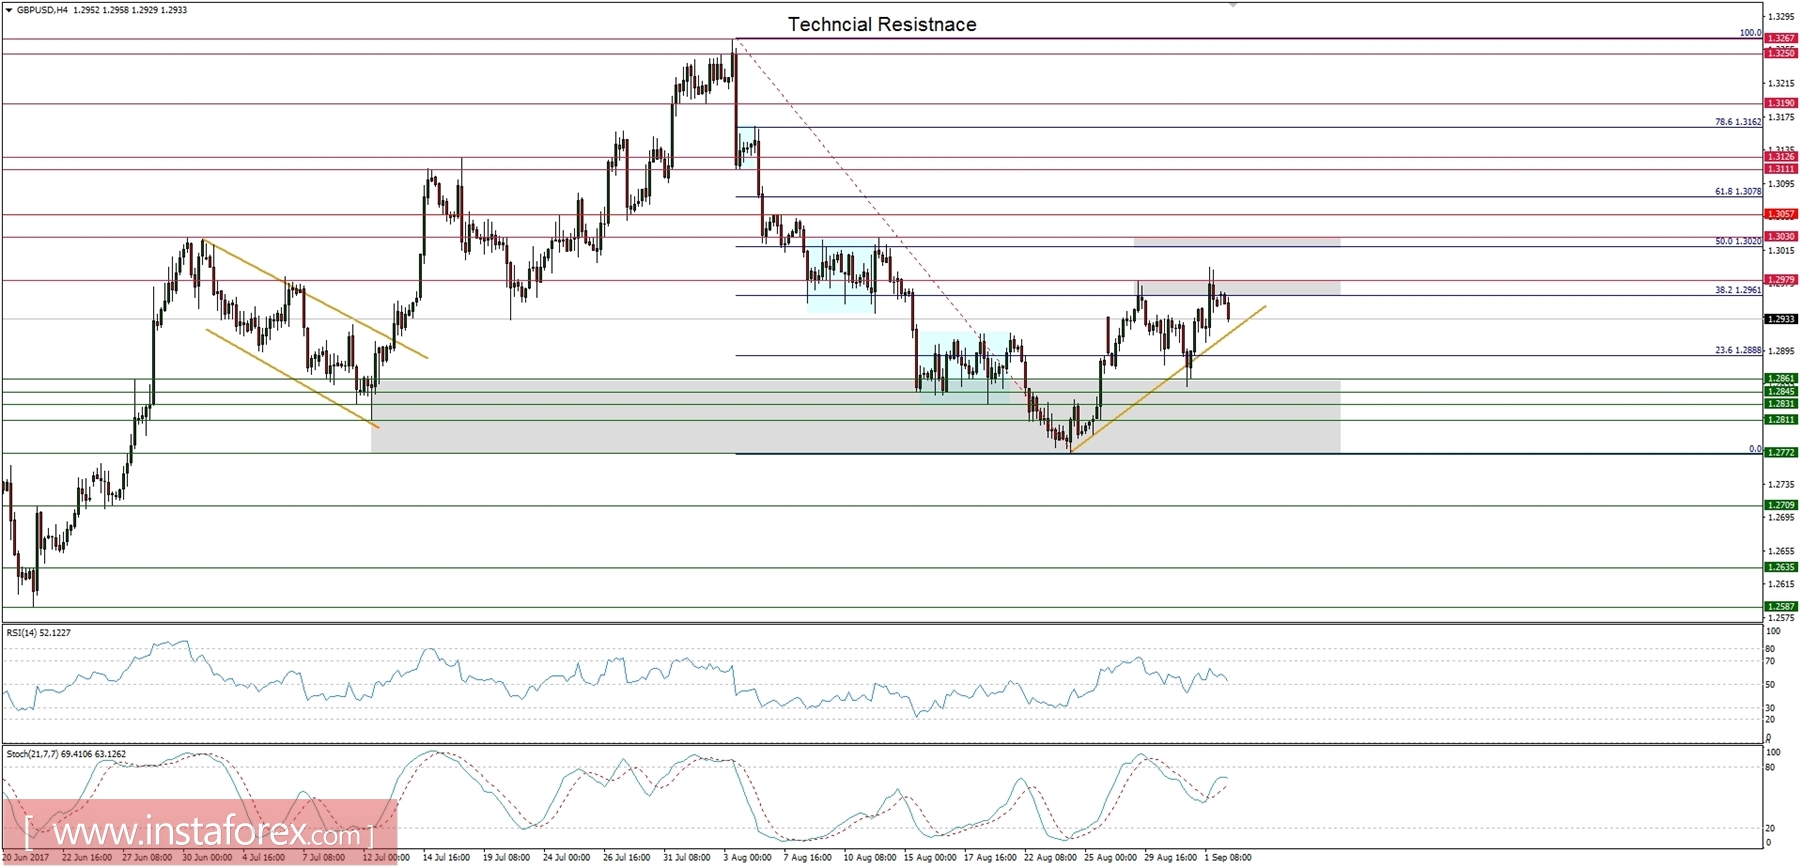Click the 1.3175 price axis value

[1782, 117]
